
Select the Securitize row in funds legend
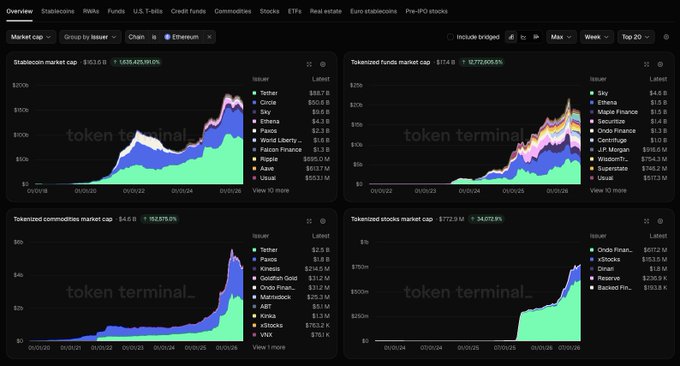(628, 121)
